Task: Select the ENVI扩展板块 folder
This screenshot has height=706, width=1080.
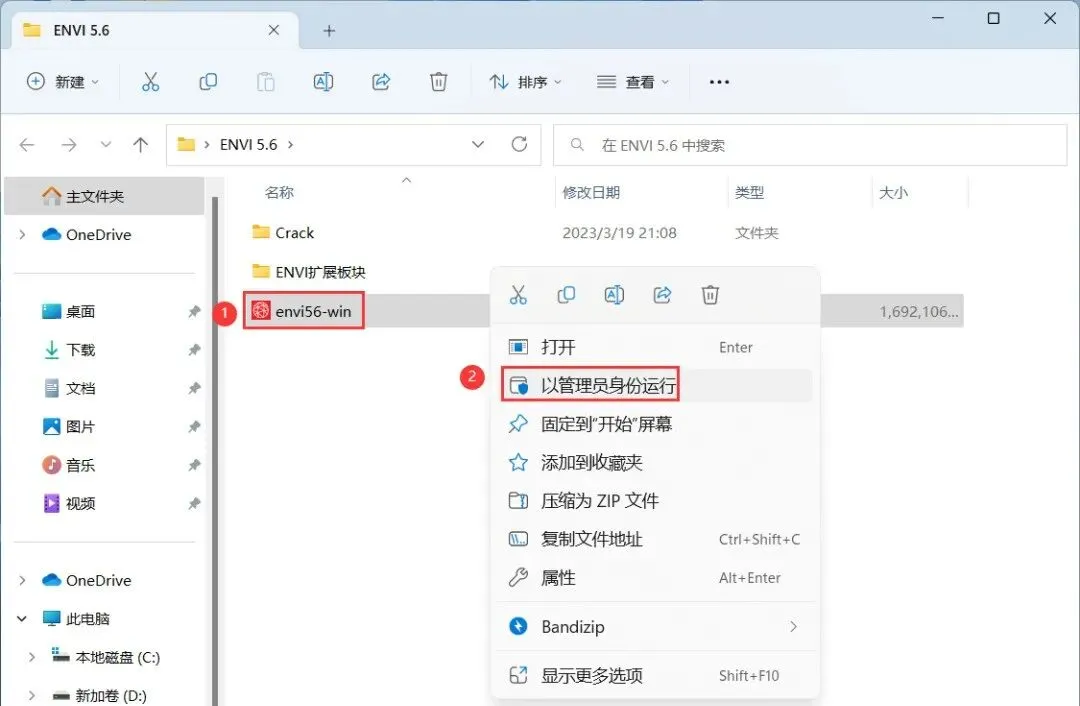Action: (x=320, y=272)
